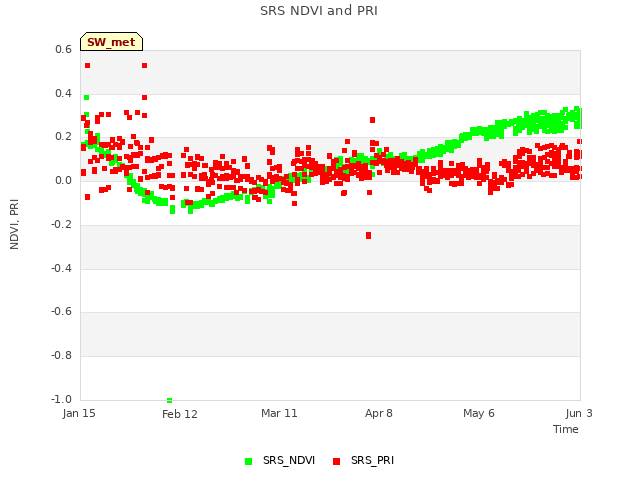Click the 0.4 y-axis tick label
This screenshot has height=480, width=640.
(63, 93)
